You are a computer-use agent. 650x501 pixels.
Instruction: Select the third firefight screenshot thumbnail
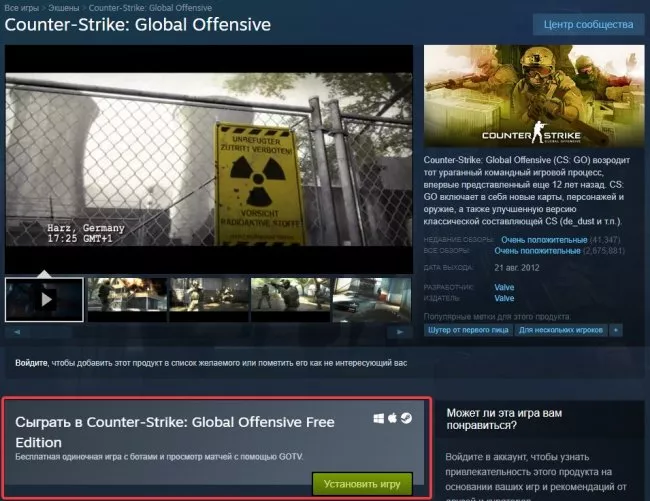[209, 299]
